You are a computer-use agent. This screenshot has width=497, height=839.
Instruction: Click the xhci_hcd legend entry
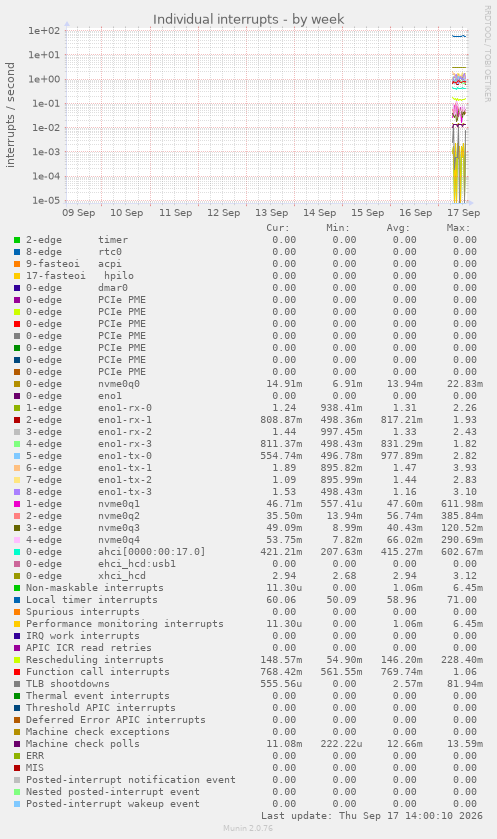(86, 576)
